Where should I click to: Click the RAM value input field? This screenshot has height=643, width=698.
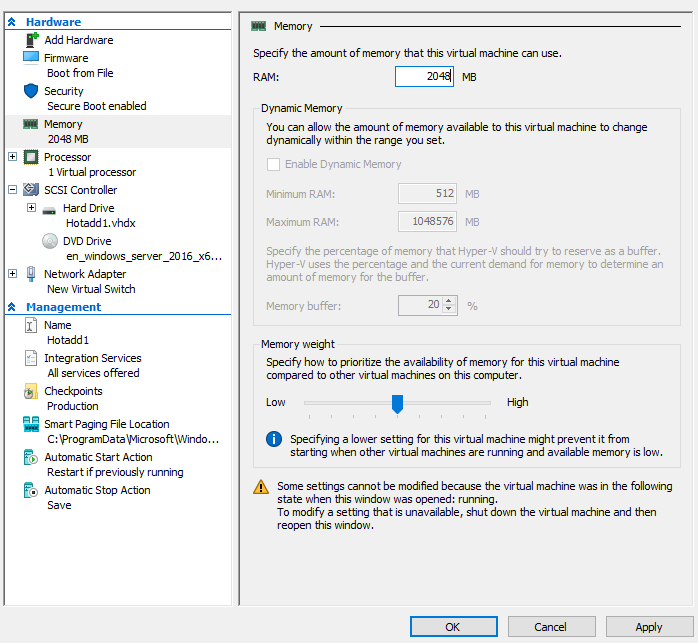(424, 76)
